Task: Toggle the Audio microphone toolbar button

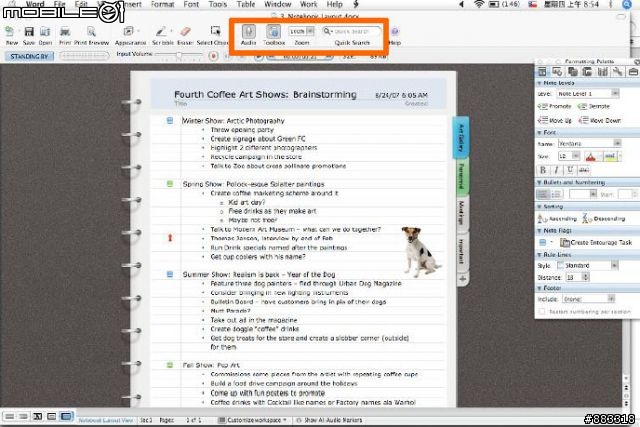Action: (x=249, y=31)
